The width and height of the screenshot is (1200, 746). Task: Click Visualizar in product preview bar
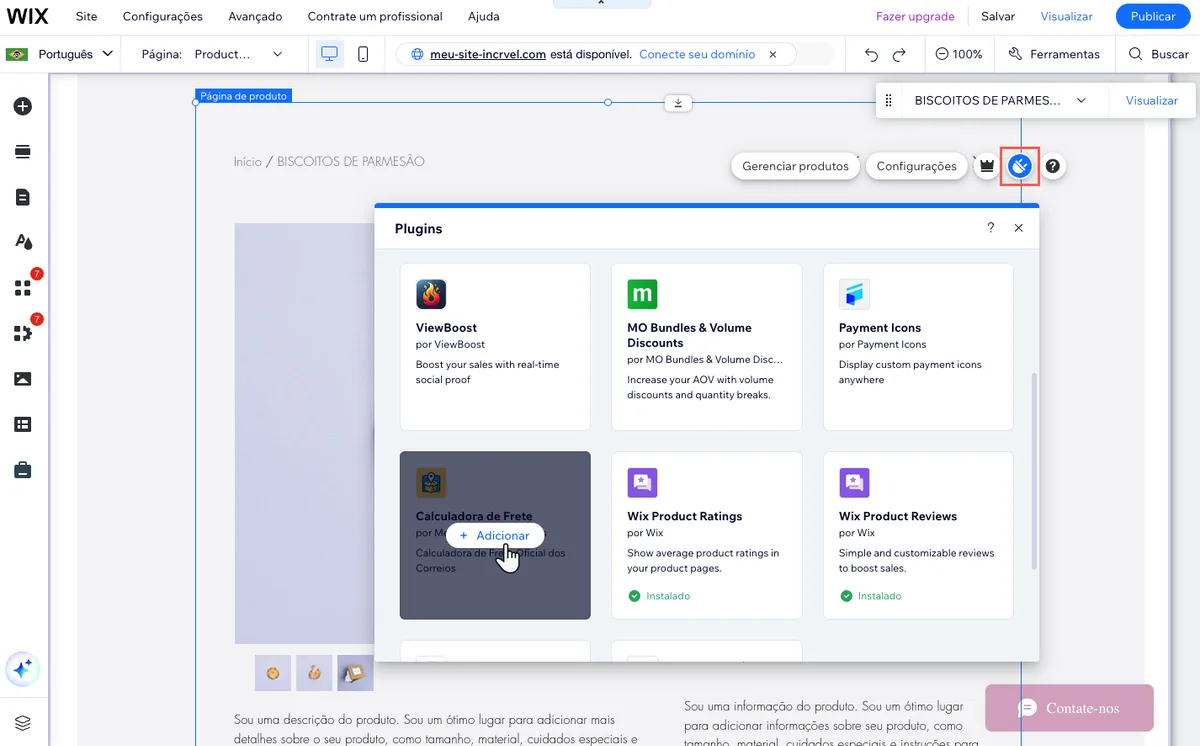tap(1152, 100)
